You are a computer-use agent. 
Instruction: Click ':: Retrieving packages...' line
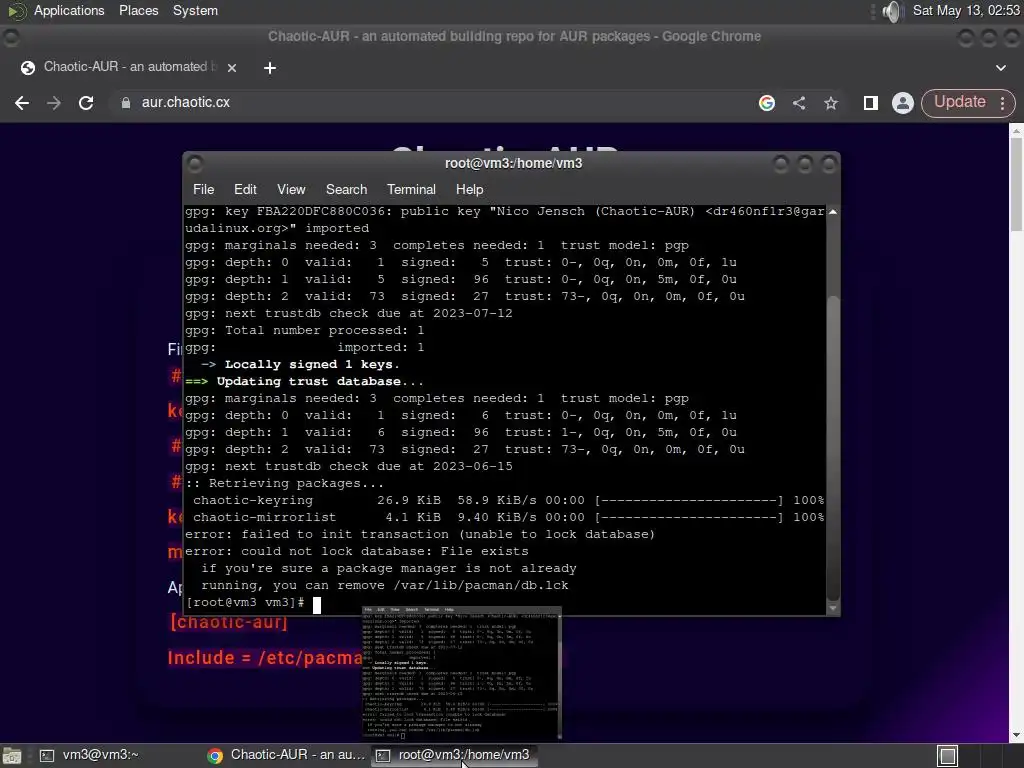[285, 483]
